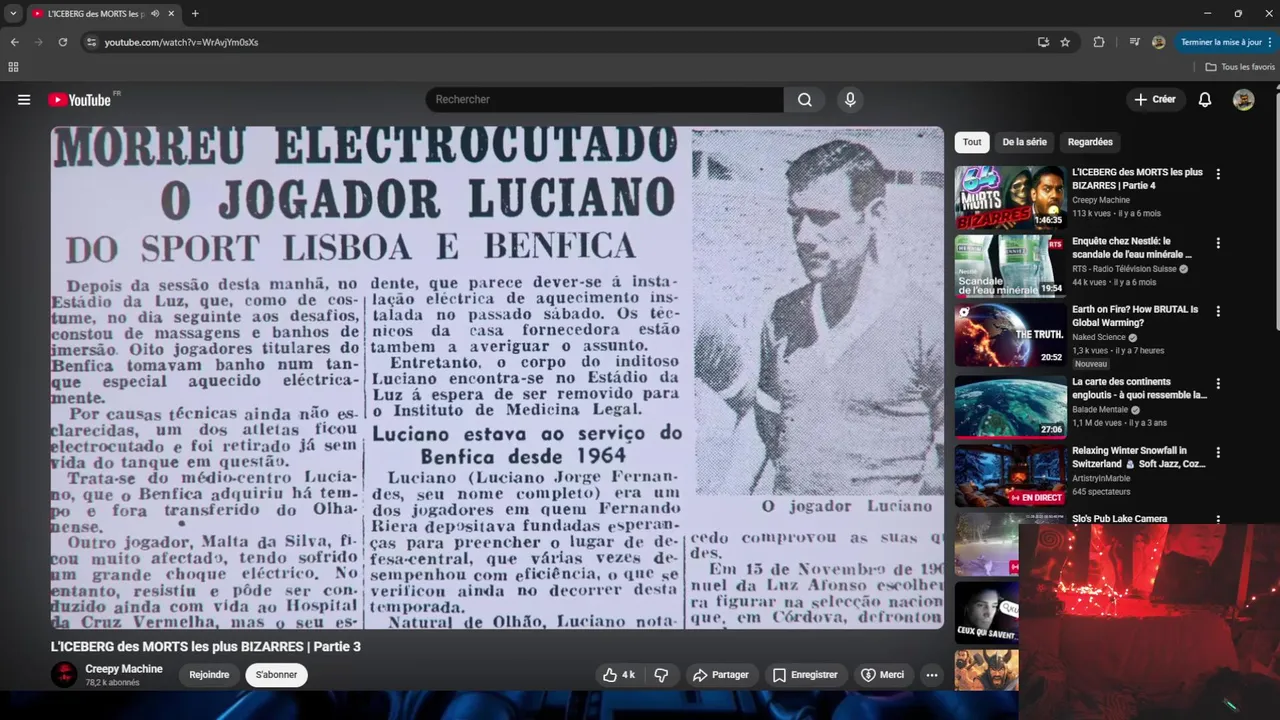The width and height of the screenshot is (1280, 720).
Task: Open the YouTube guide hamburger menu
Action: coord(24,100)
